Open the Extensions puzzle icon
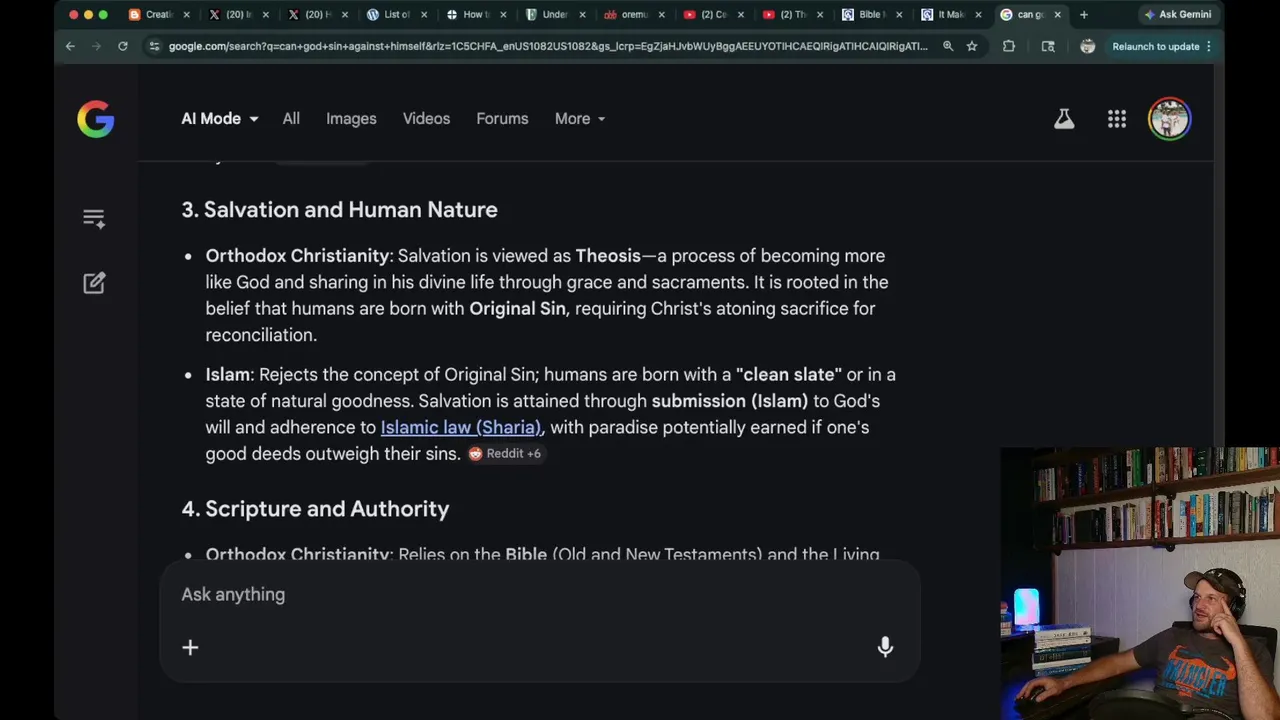1280x720 pixels. click(x=1009, y=46)
